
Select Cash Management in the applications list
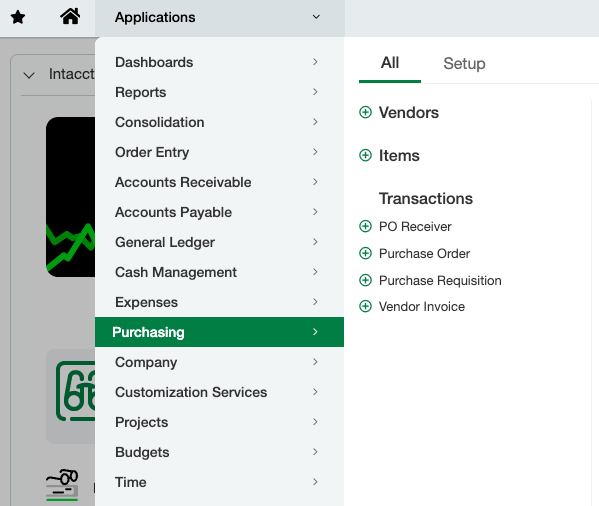tap(219, 272)
